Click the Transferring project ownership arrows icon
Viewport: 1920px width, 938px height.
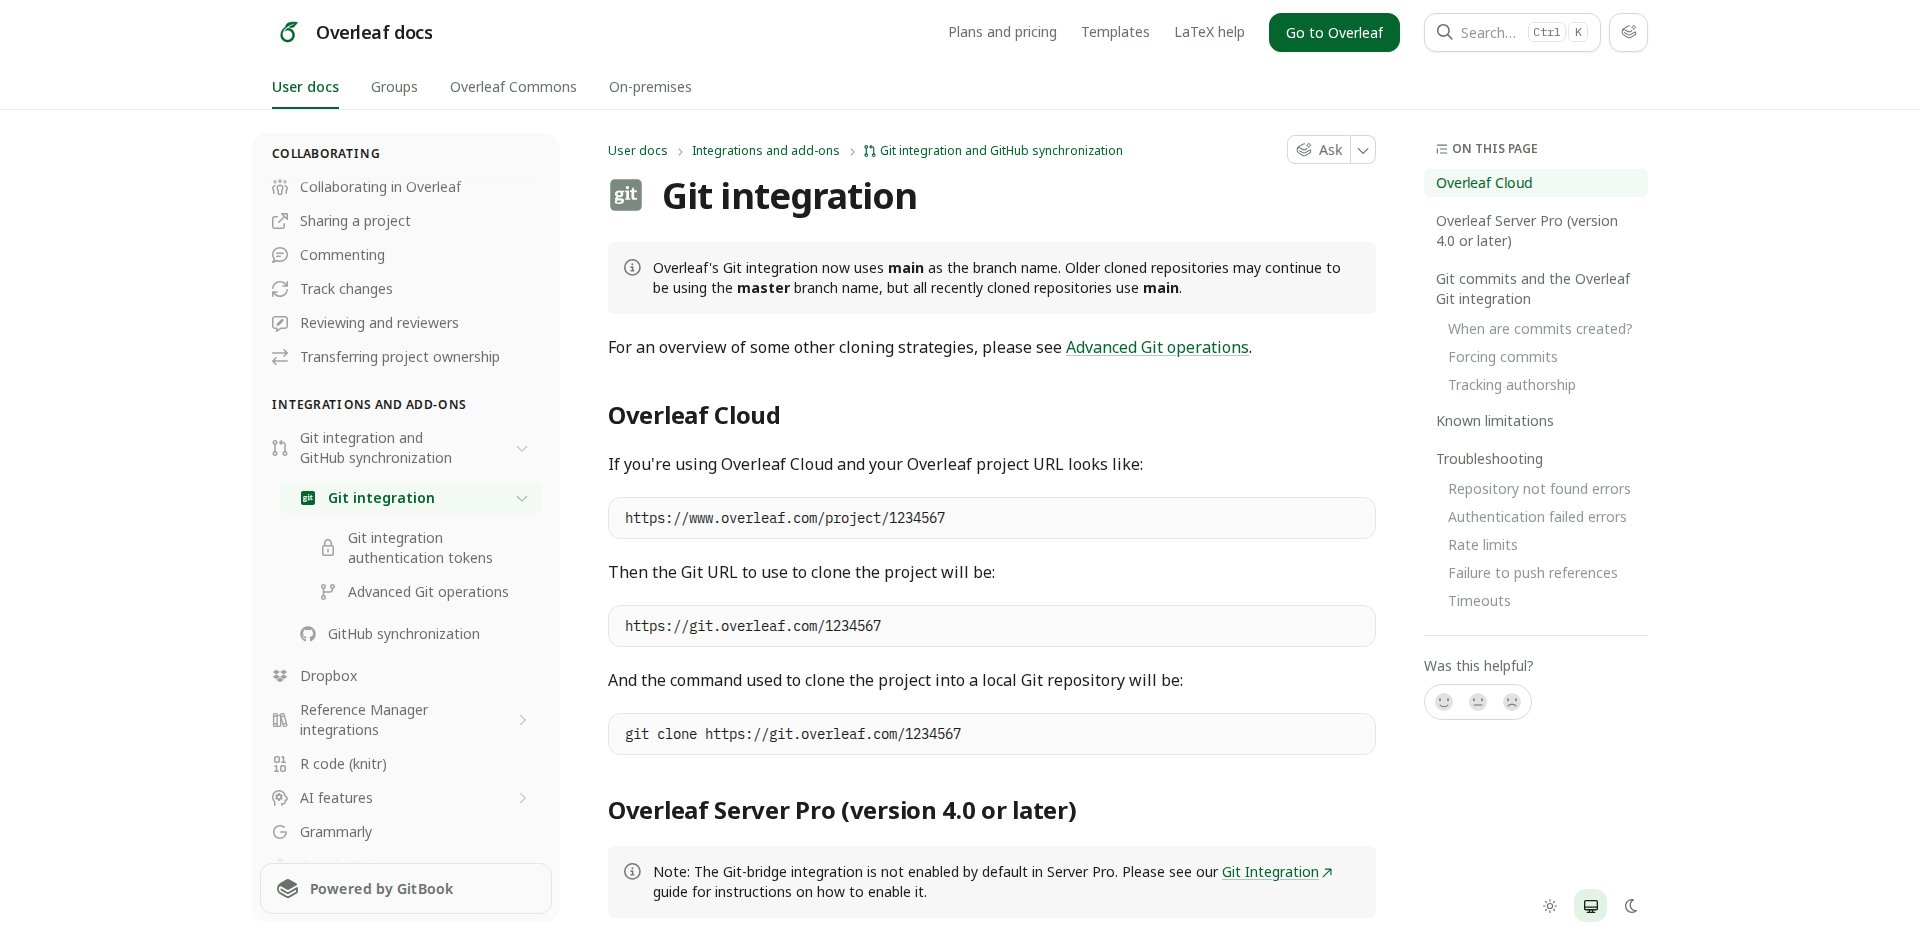(x=280, y=357)
